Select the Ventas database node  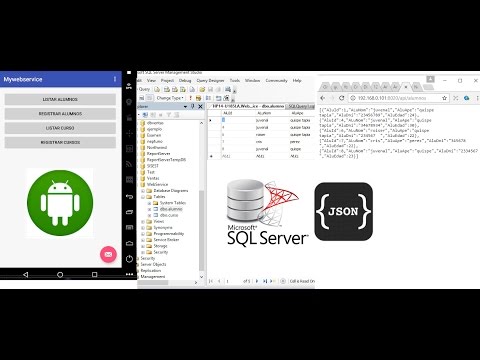pos(153,178)
